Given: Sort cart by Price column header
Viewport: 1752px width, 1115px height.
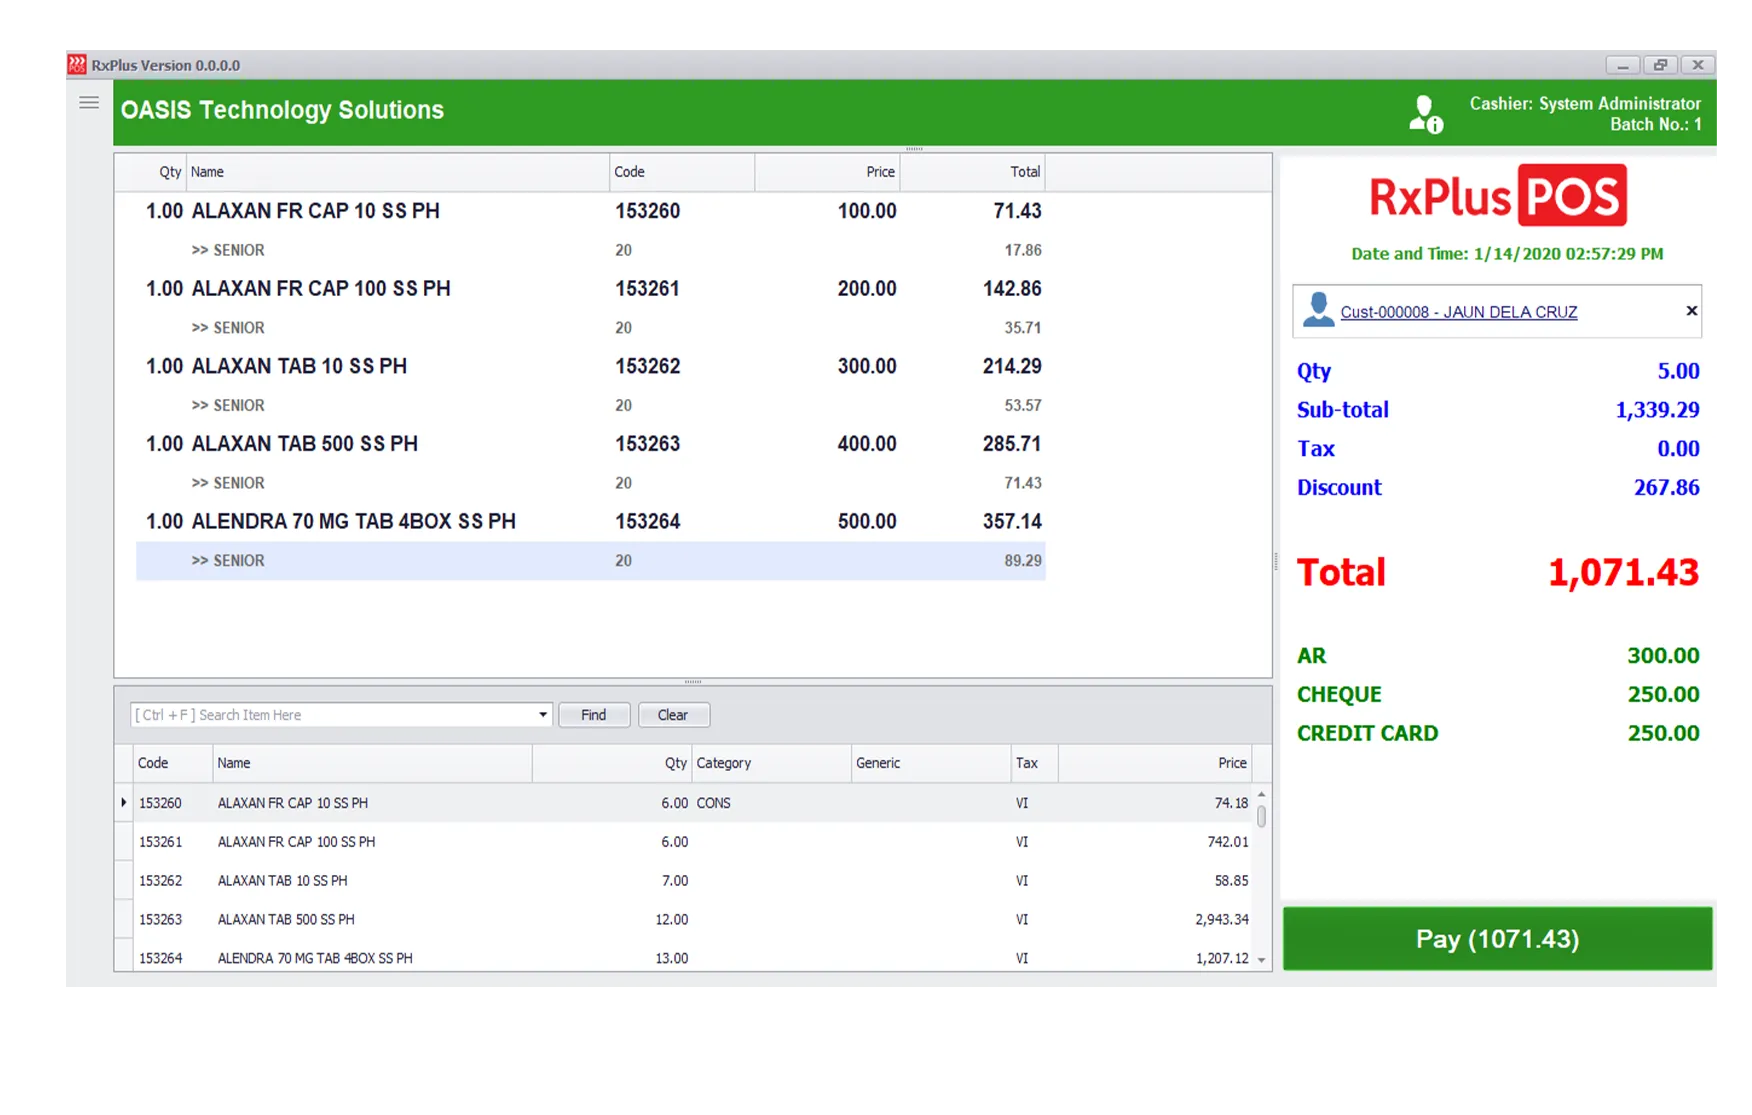Looking at the screenshot, I should (x=827, y=172).
